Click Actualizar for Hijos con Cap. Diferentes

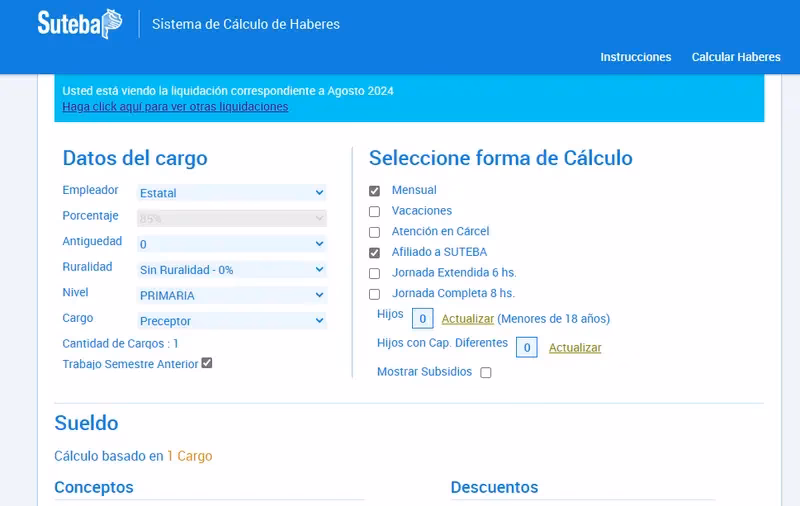click(575, 348)
